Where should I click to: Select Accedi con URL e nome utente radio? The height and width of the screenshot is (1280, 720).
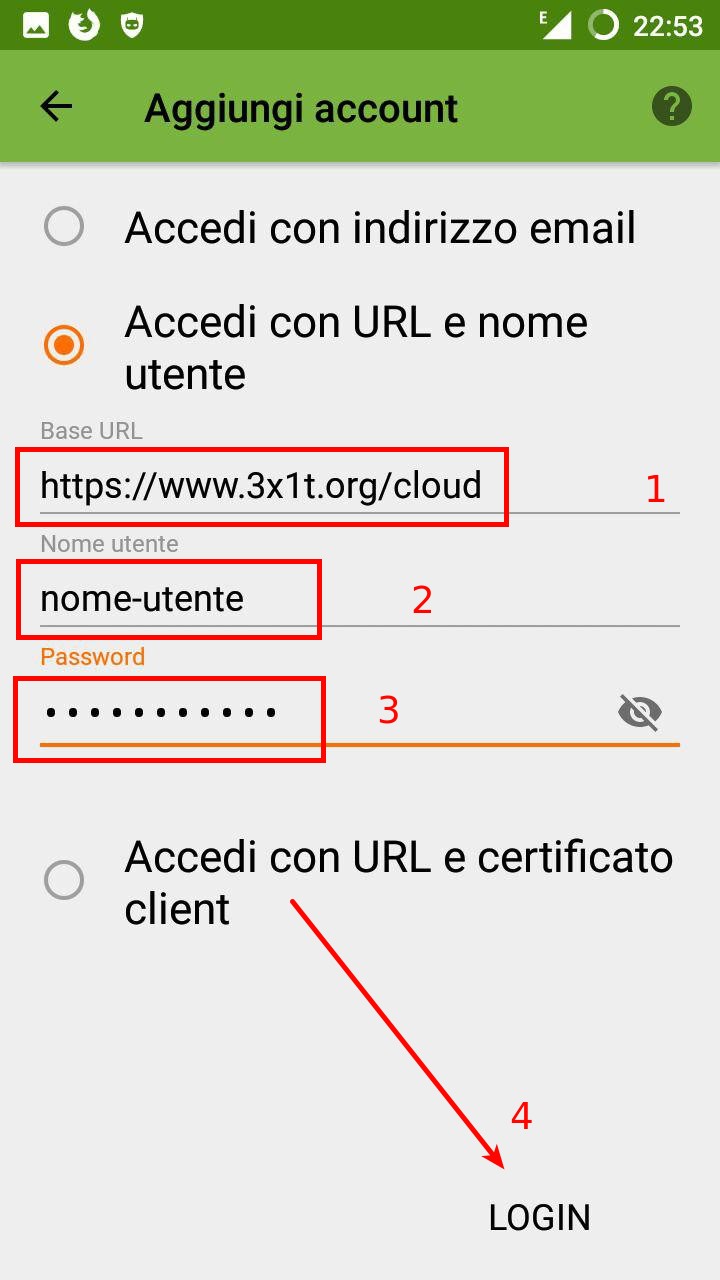(64, 346)
